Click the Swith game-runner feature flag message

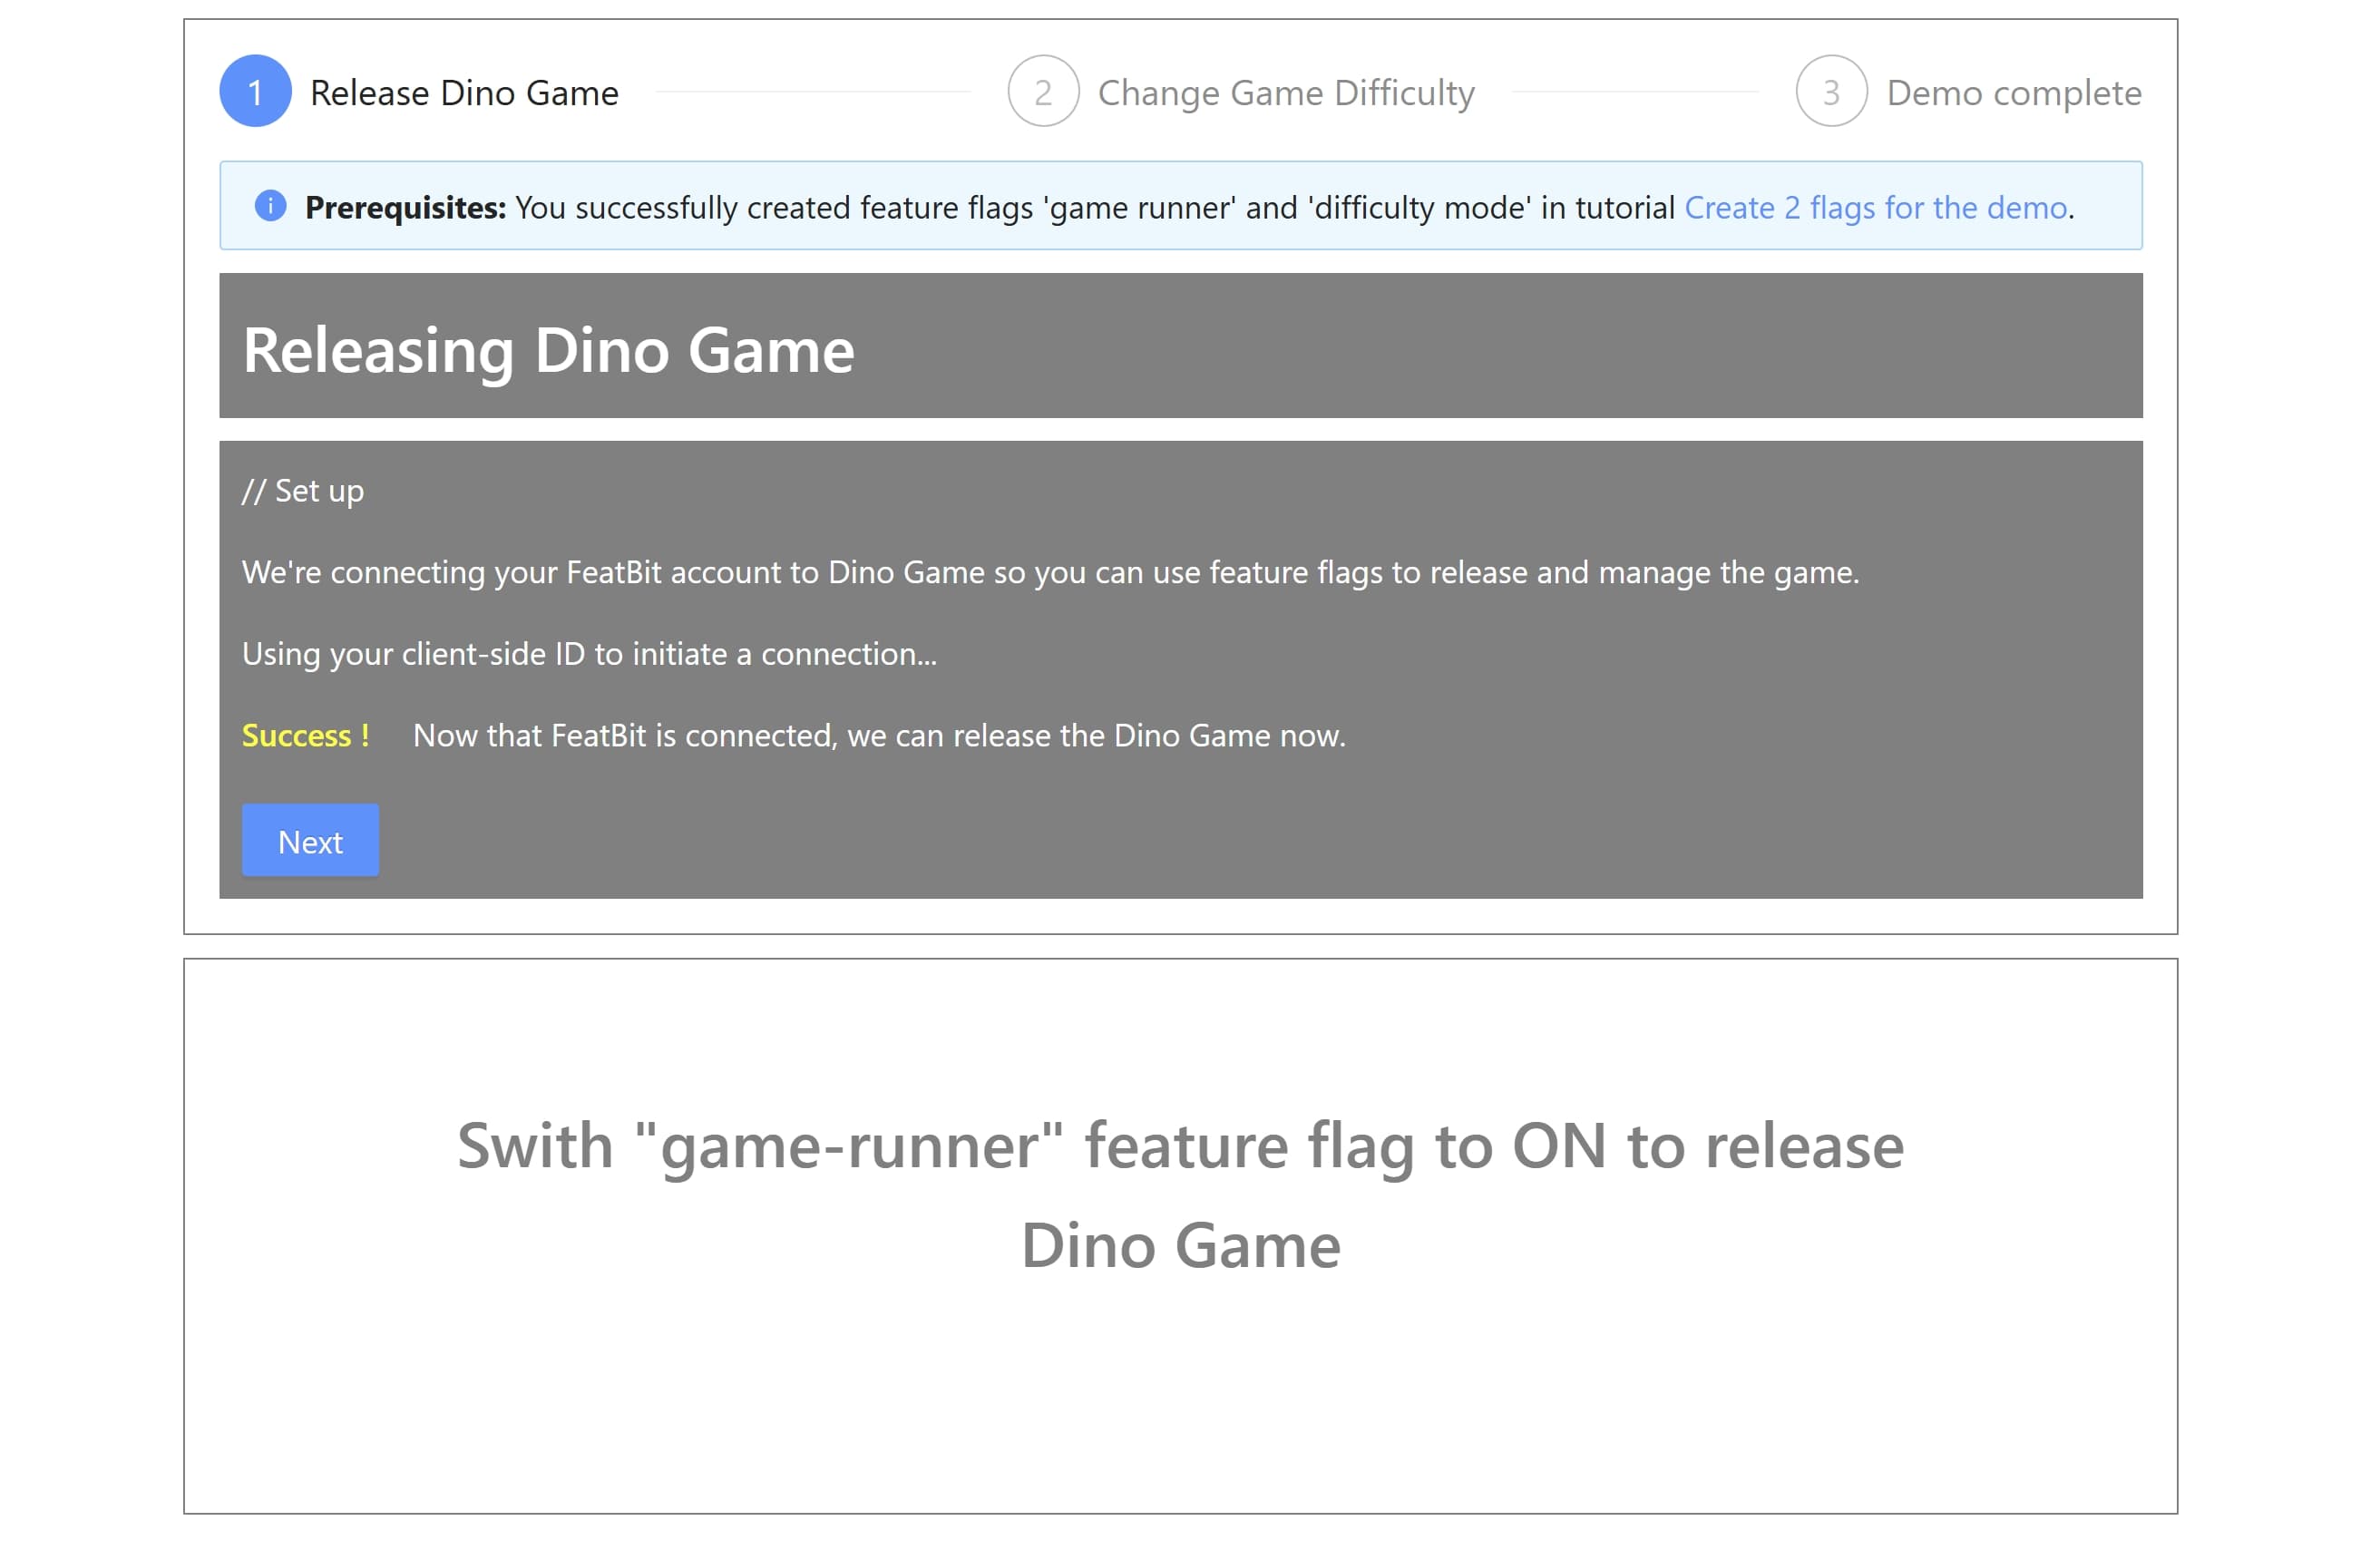click(1180, 1145)
